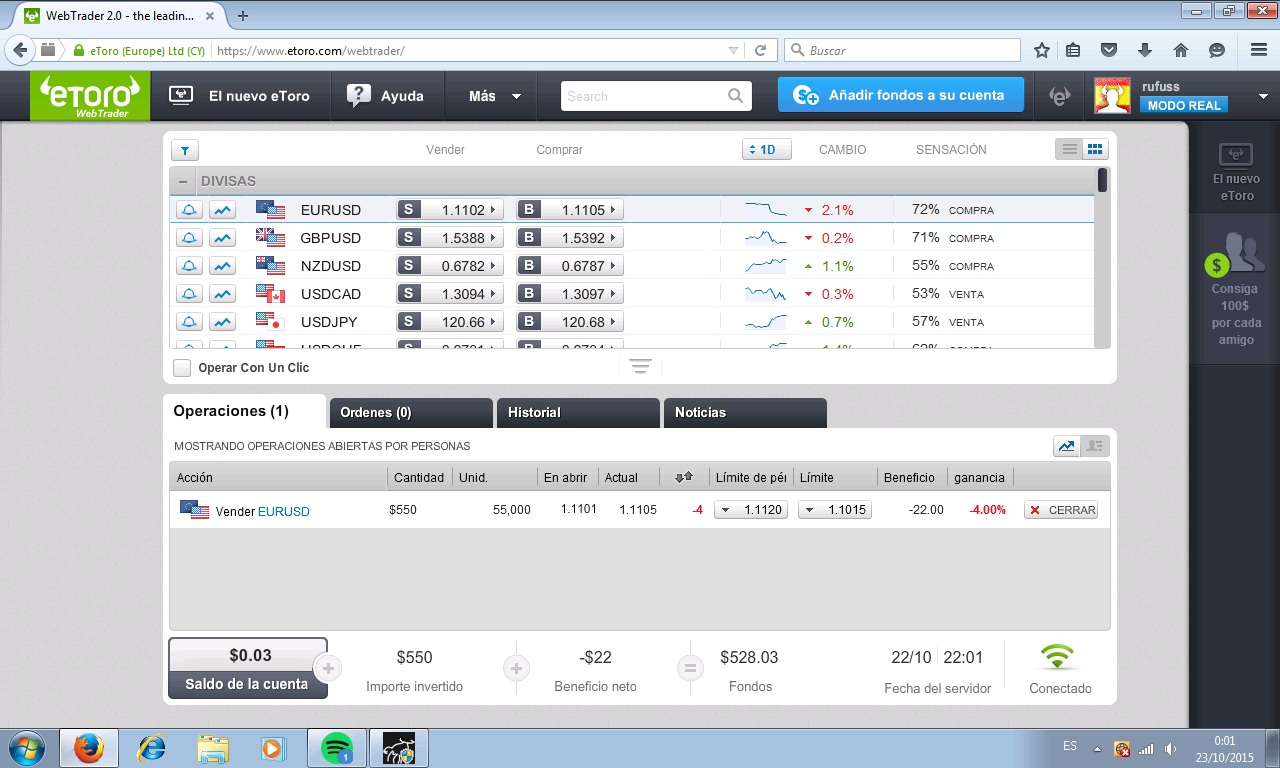Switch to the Ordenes (0) tab

click(x=411, y=413)
